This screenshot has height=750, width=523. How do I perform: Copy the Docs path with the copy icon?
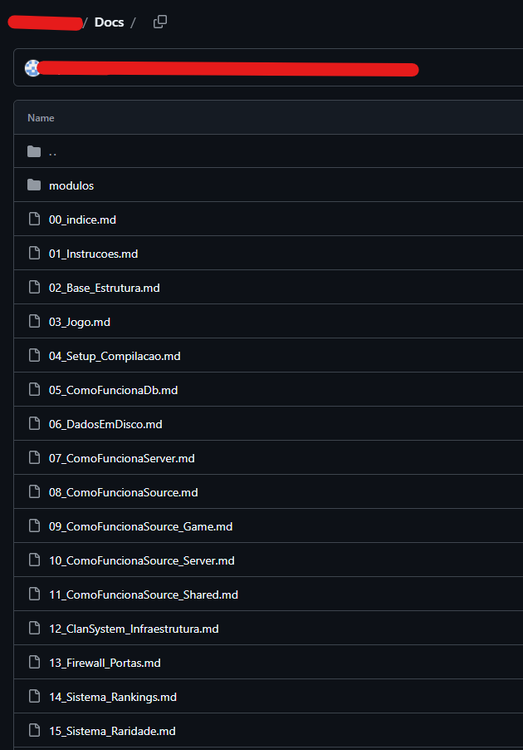click(x=160, y=22)
